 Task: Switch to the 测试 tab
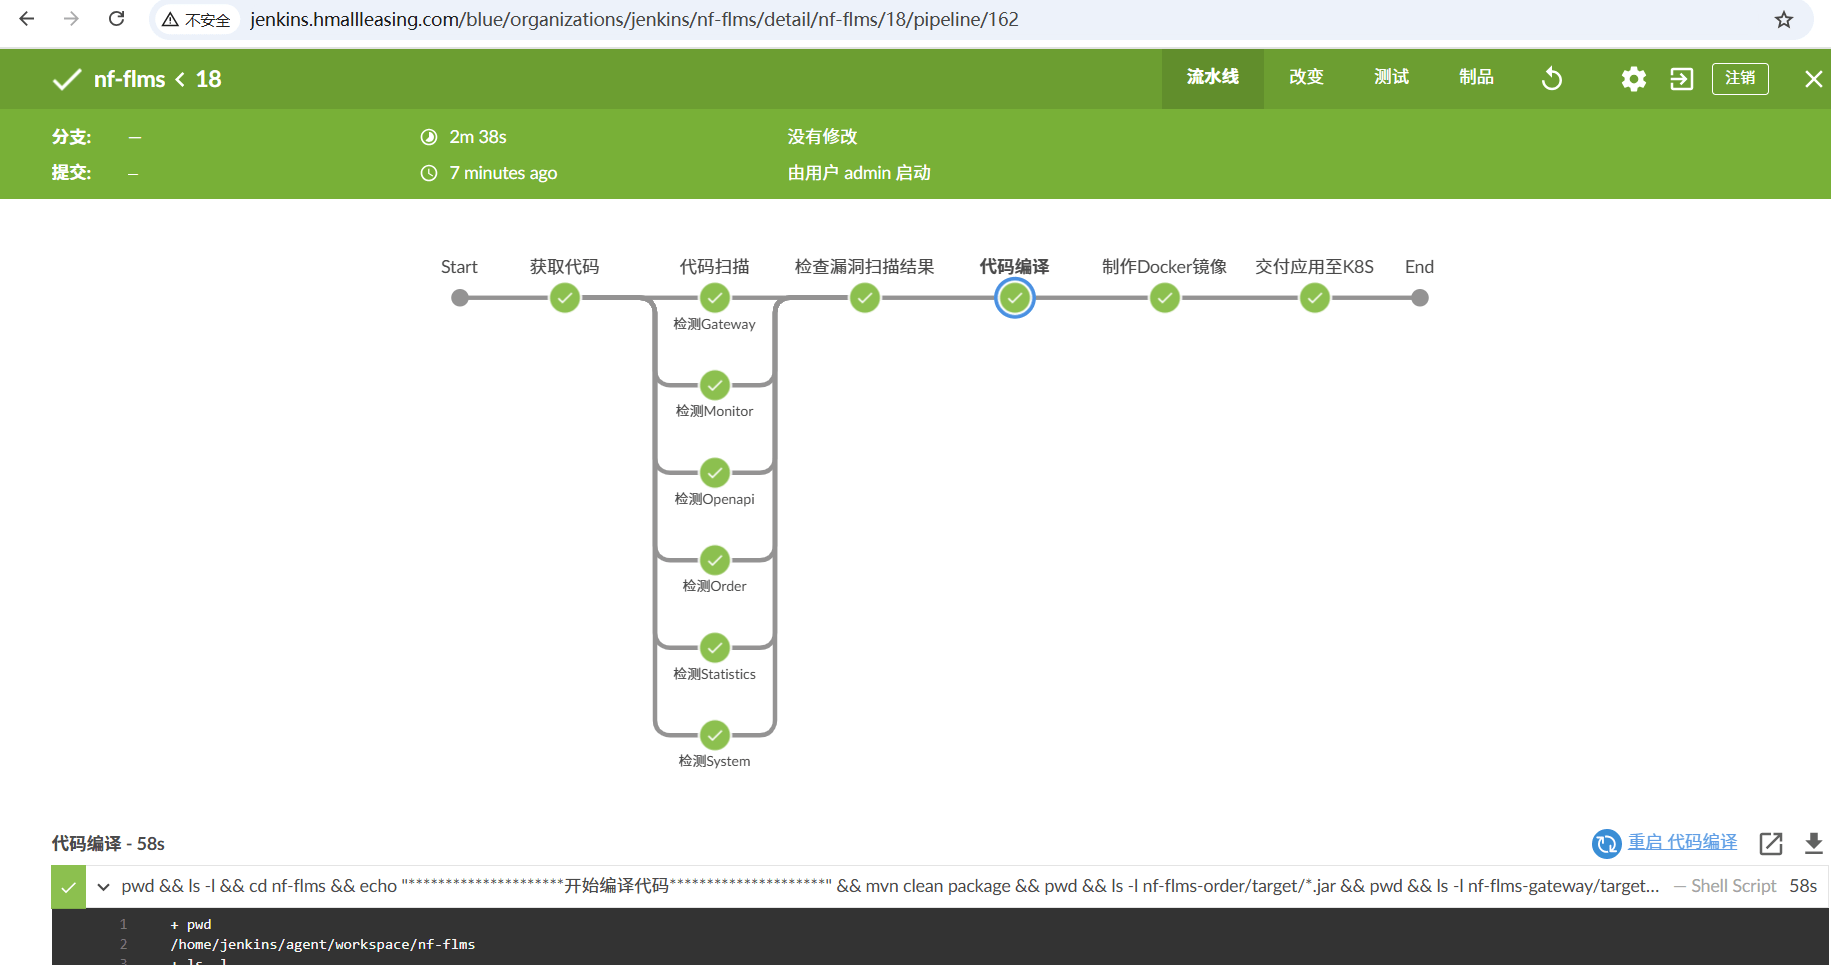click(x=1390, y=78)
